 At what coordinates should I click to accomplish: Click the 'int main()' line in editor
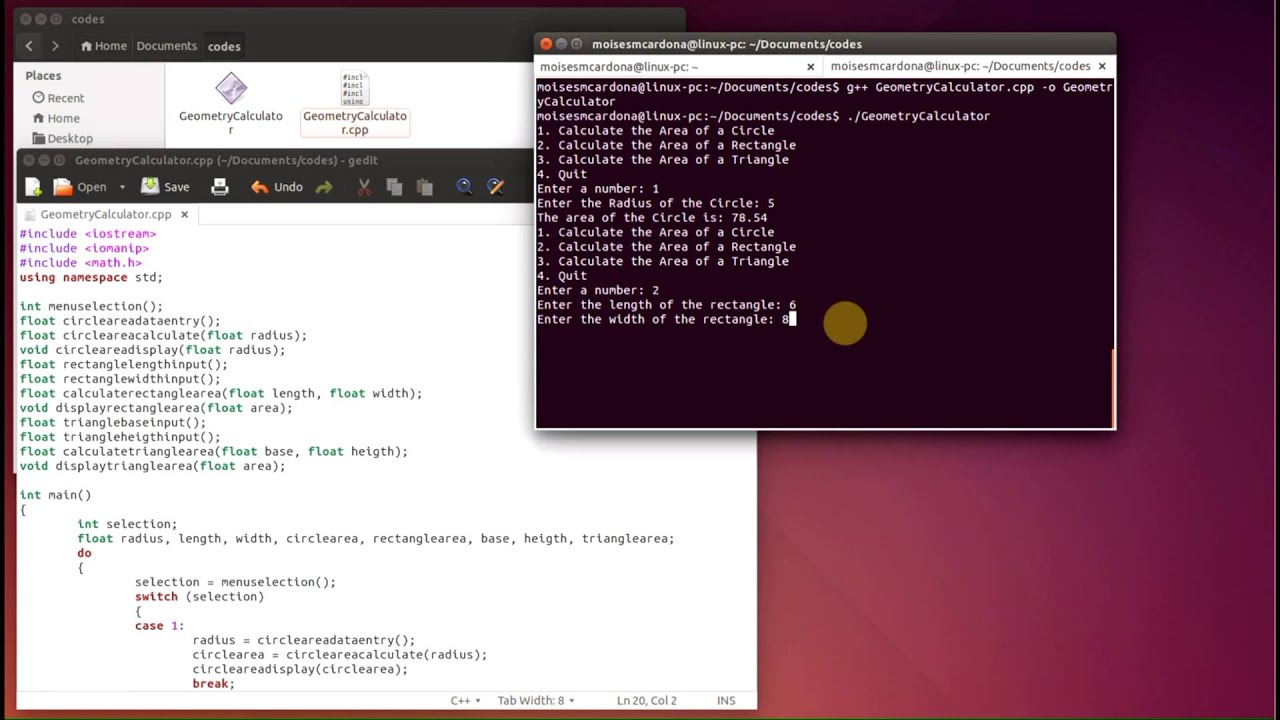pyautogui.click(x=55, y=495)
